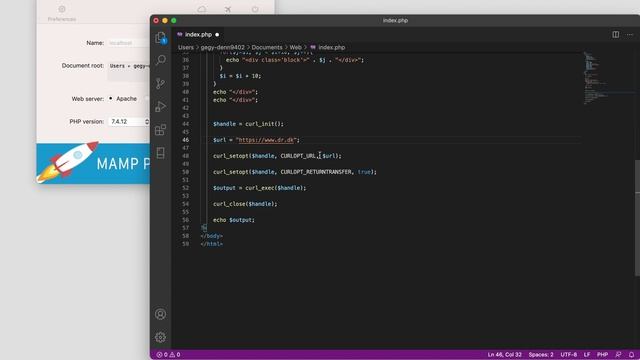Split the editor to the right

coord(616,35)
